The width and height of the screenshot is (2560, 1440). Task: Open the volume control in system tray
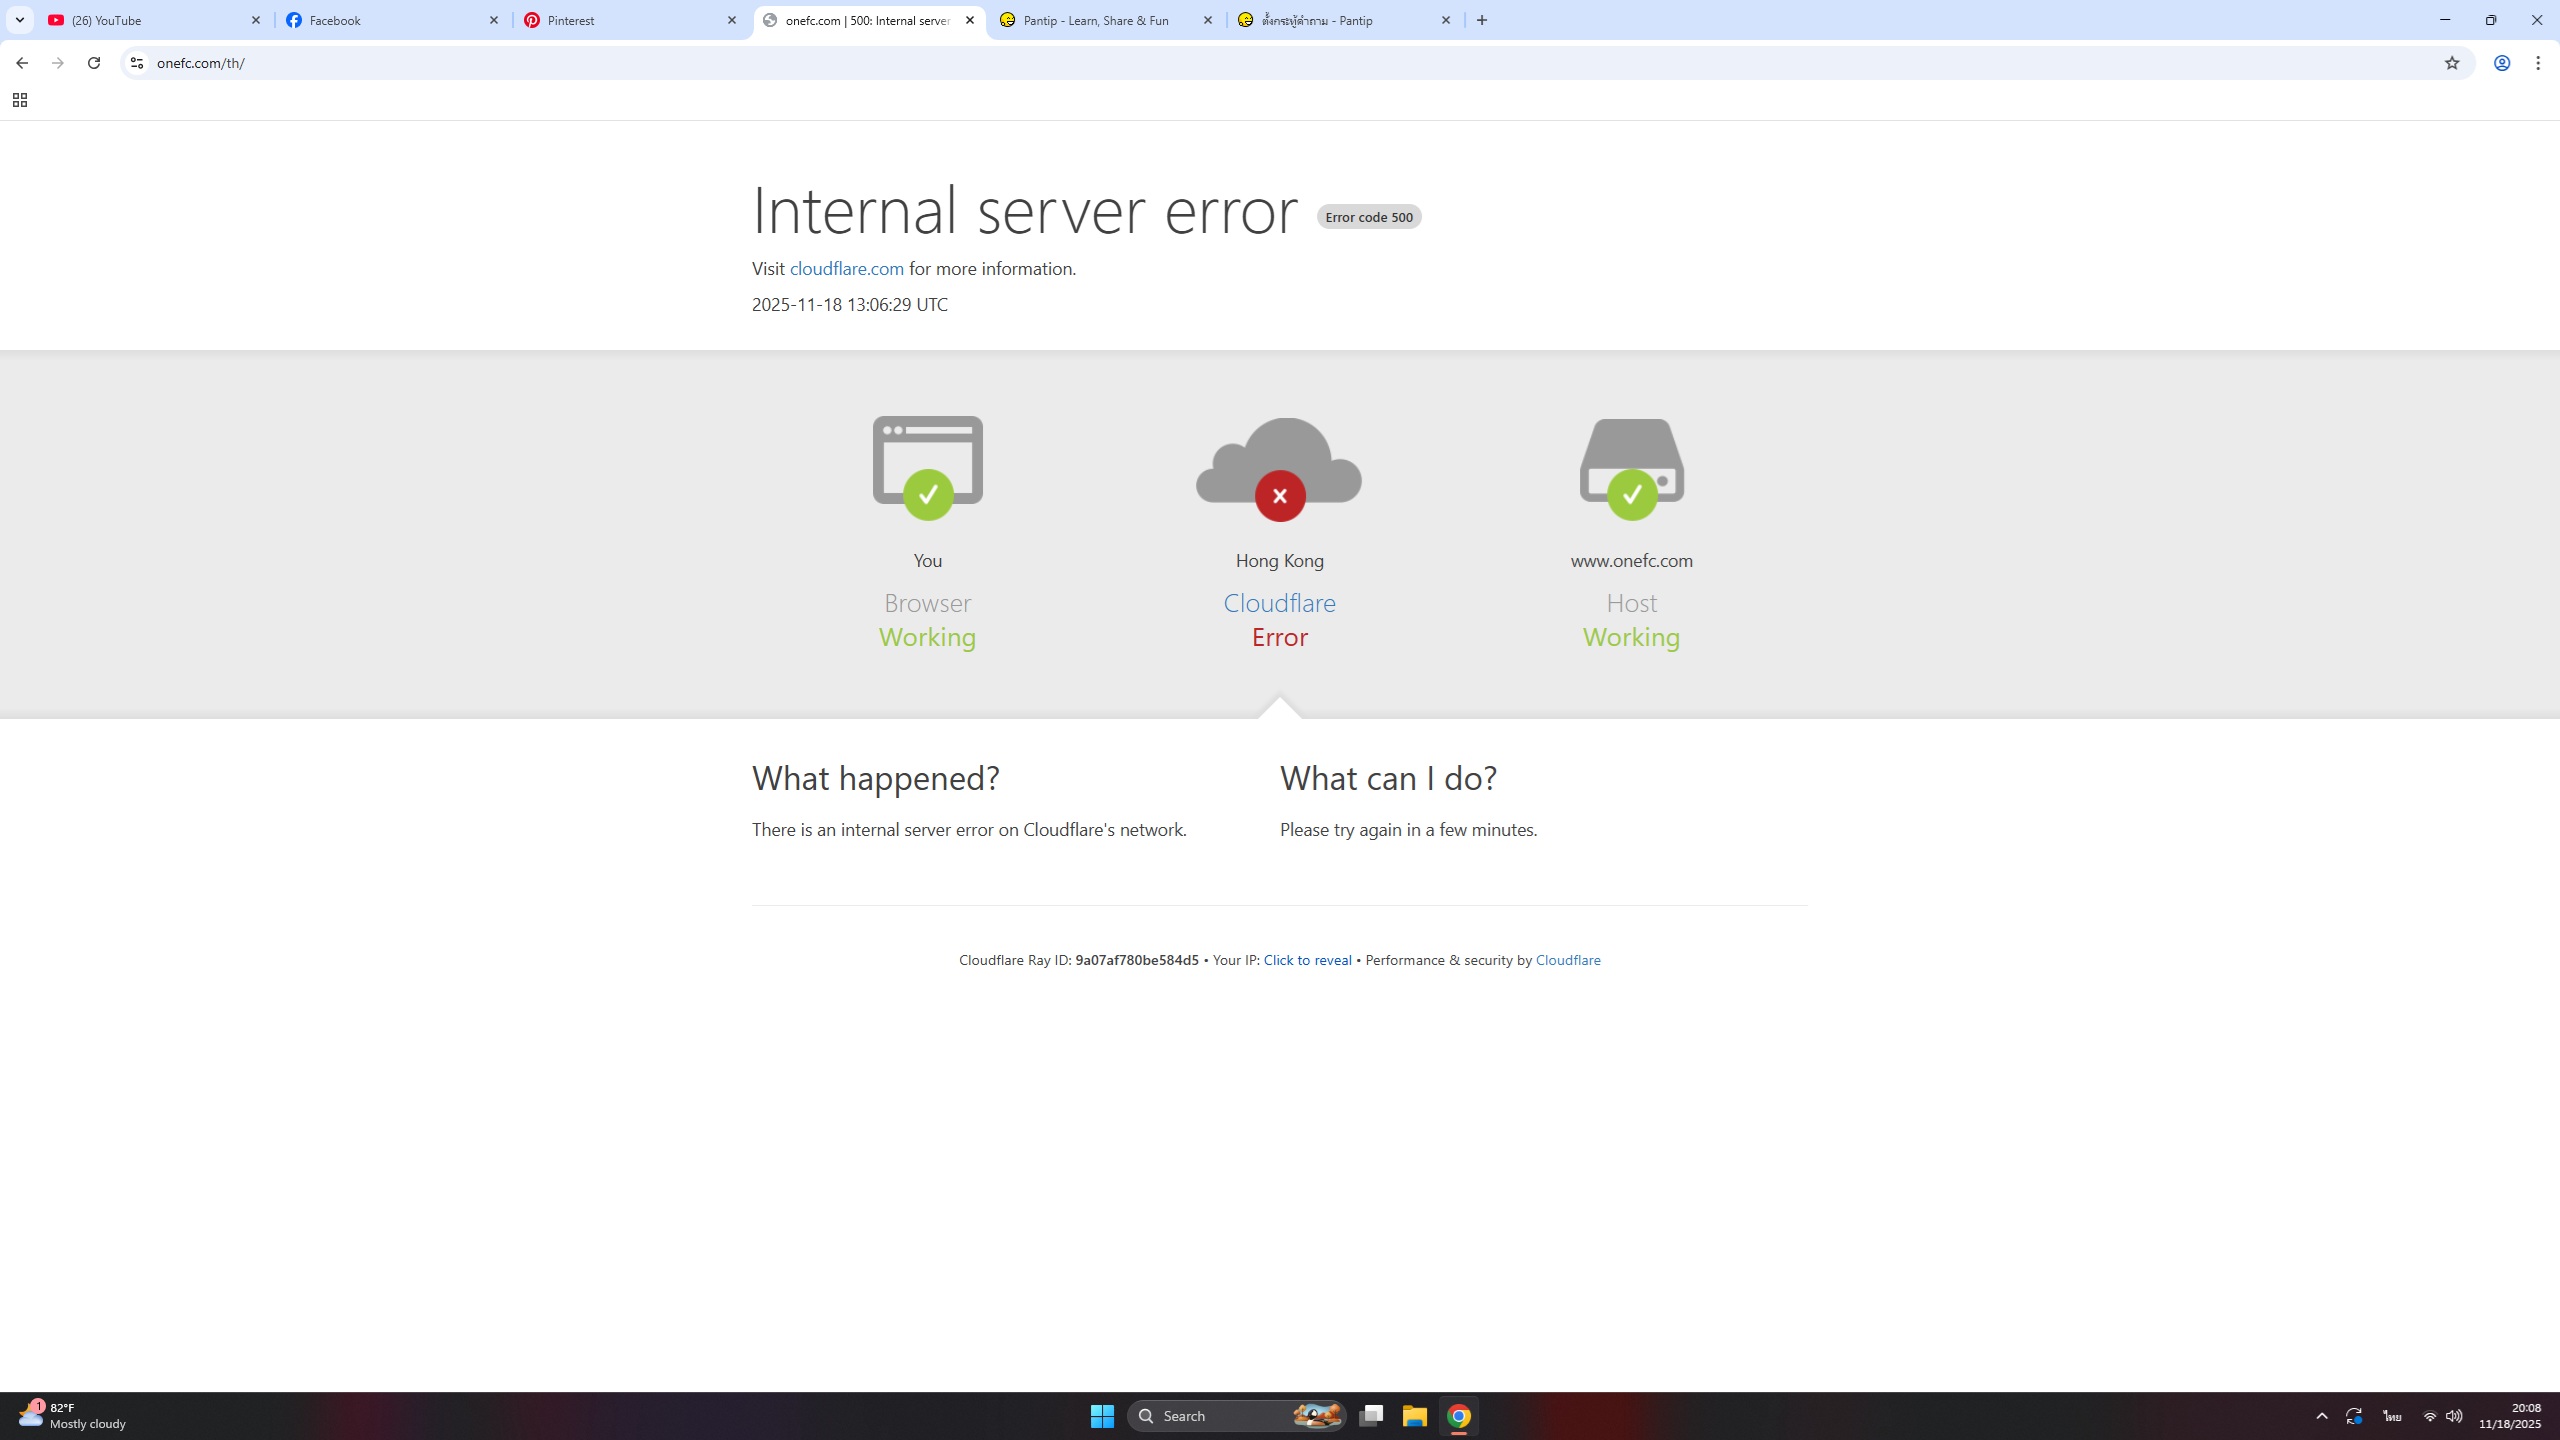click(x=2454, y=1416)
